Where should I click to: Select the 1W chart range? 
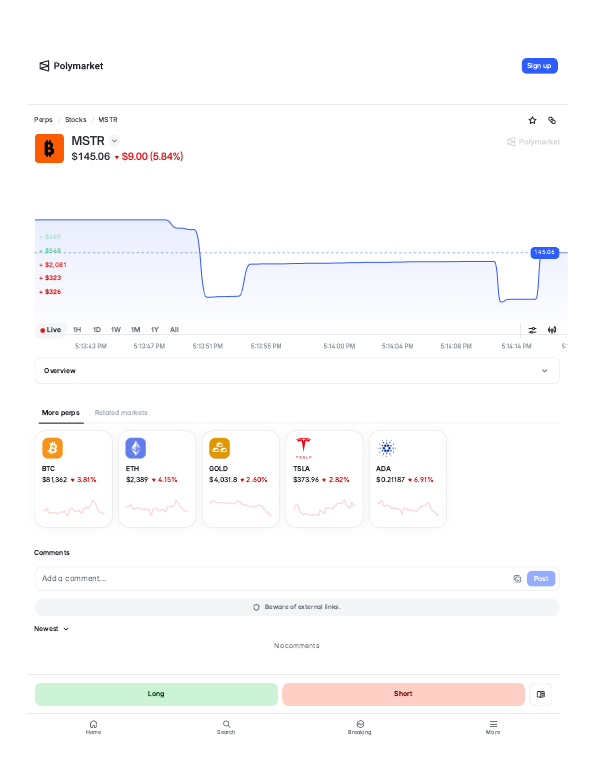coord(116,330)
